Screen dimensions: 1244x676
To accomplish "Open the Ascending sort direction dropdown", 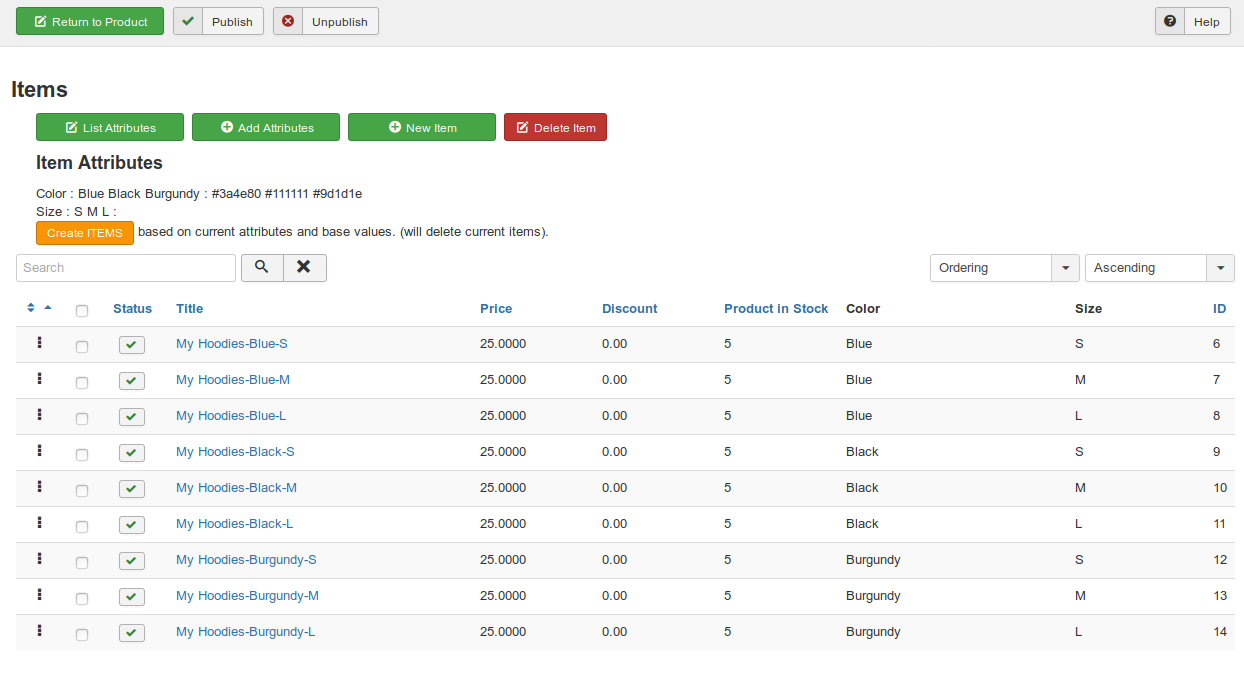I will [1159, 267].
